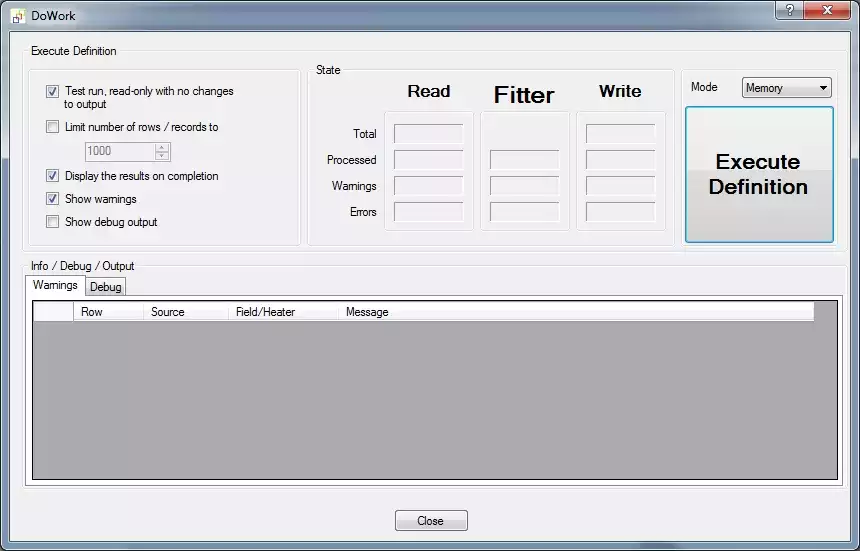Enable Show debug output checkbox
Image resolution: width=860 pixels, height=551 pixels.
pos(52,222)
